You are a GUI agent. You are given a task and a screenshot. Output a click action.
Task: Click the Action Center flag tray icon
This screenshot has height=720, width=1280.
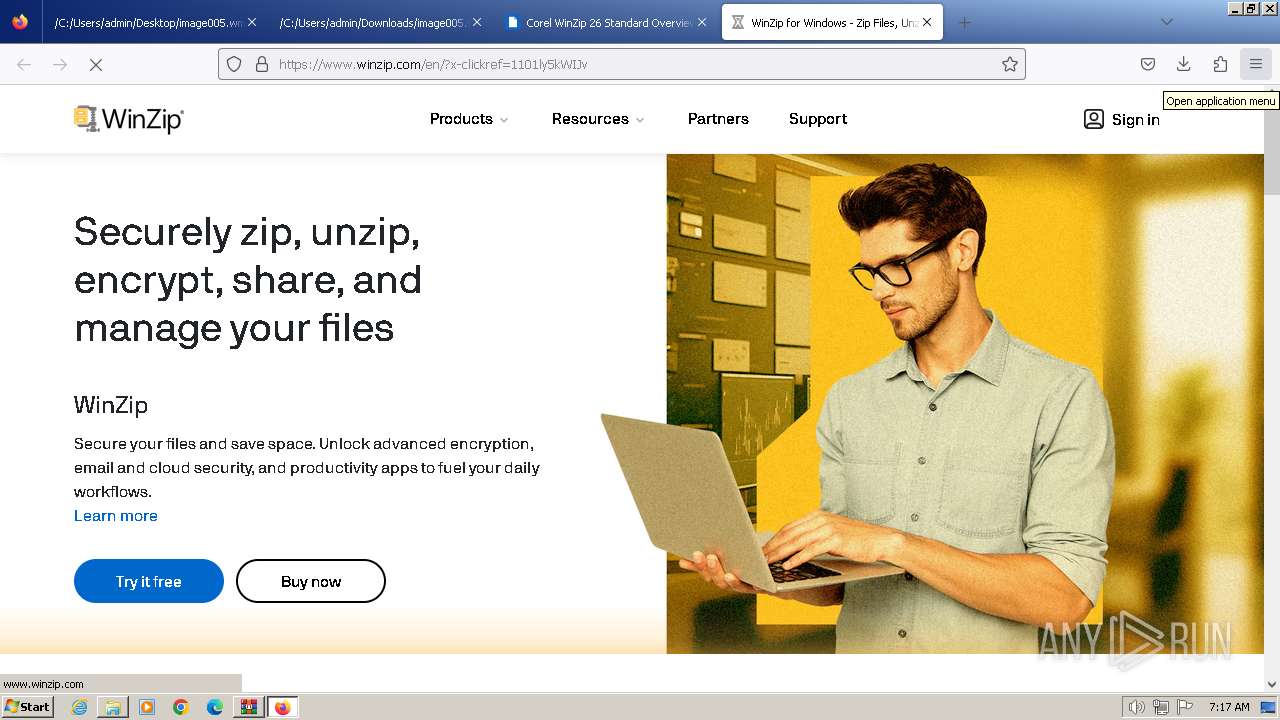(1185, 707)
